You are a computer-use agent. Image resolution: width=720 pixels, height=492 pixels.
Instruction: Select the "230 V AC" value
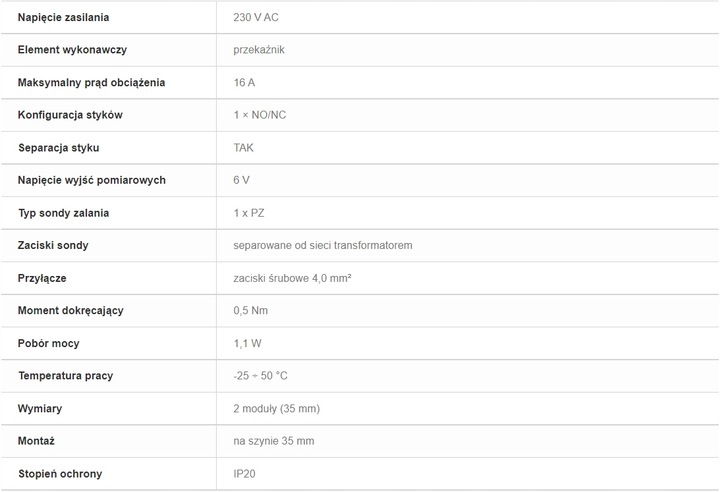(x=256, y=18)
